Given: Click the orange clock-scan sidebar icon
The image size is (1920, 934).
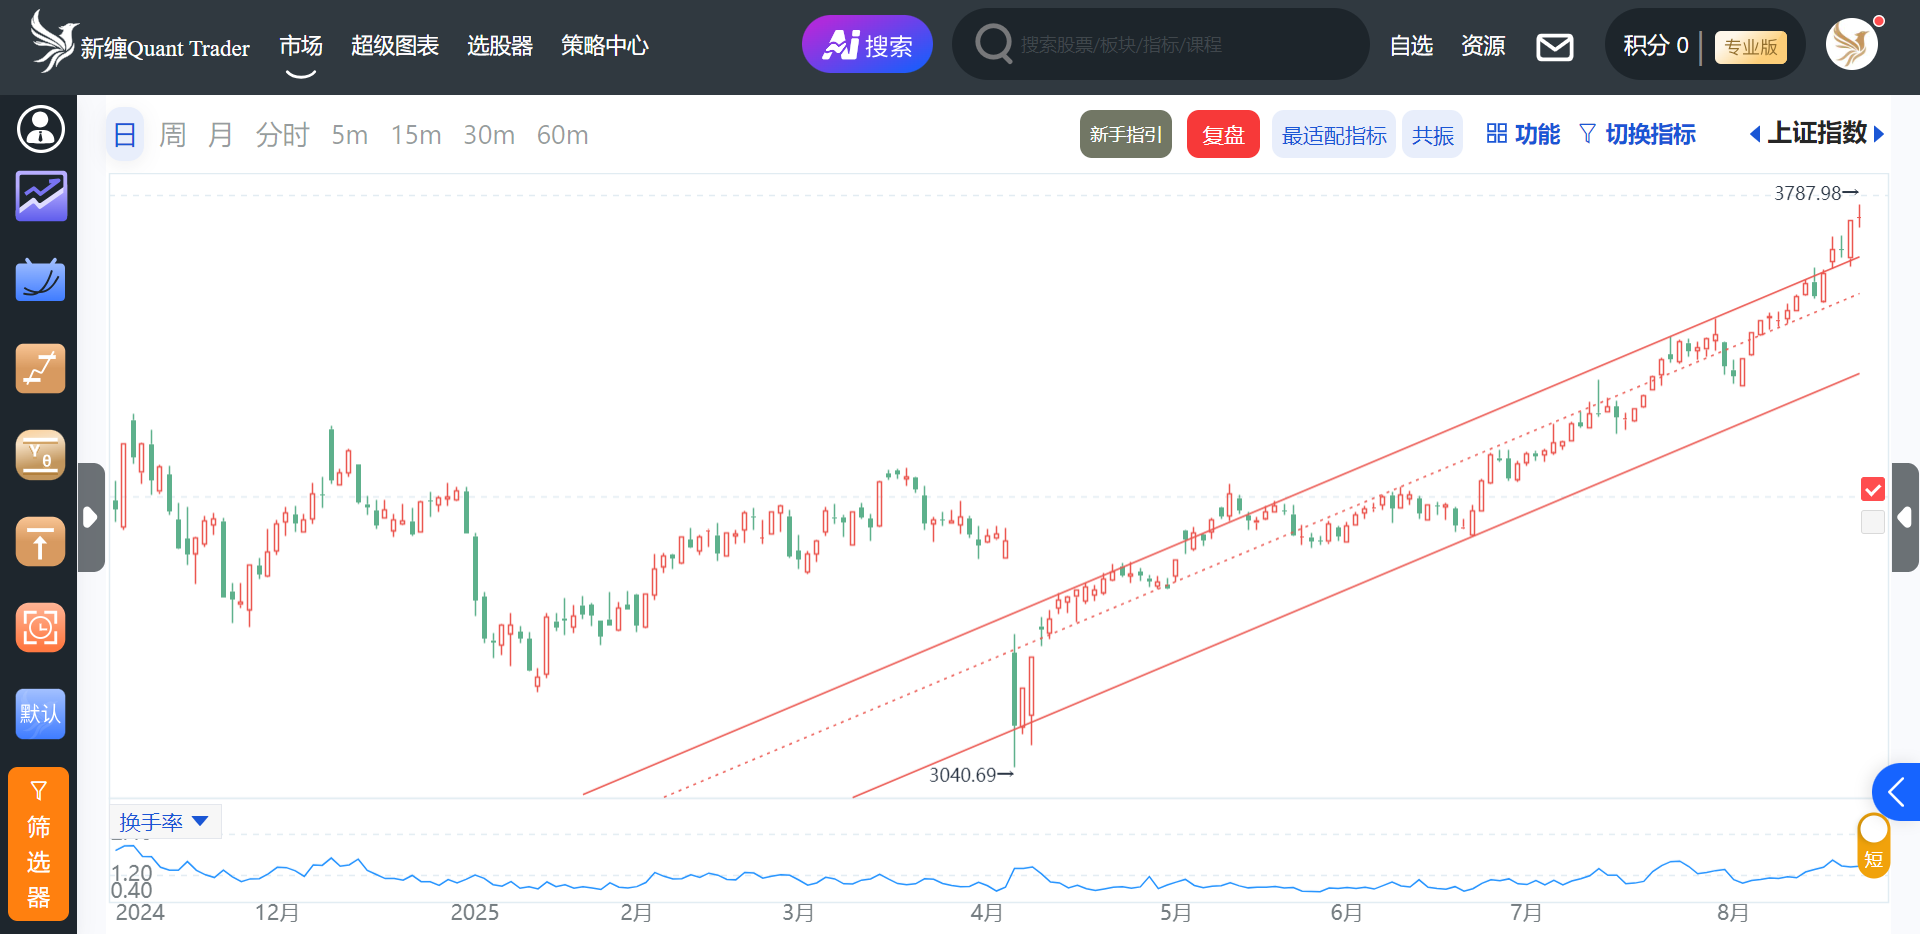Looking at the screenshot, I should pyautogui.click(x=41, y=628).
